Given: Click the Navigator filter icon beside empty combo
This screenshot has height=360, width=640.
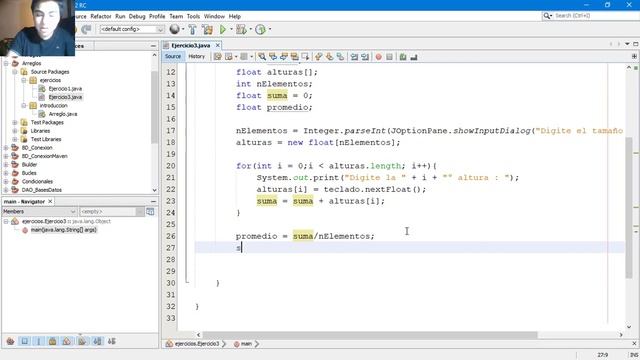Looking at the screenshot, I should click(150, 211).
